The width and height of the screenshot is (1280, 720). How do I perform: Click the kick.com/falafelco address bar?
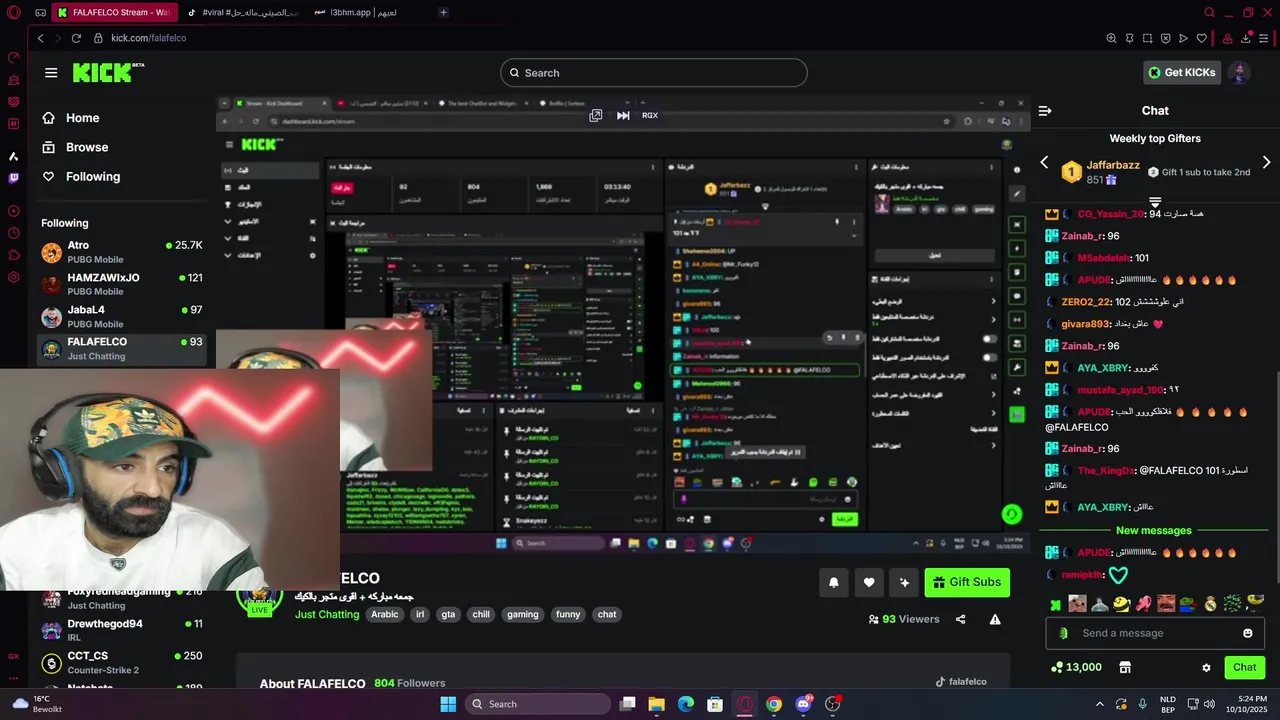click(148, 38)
